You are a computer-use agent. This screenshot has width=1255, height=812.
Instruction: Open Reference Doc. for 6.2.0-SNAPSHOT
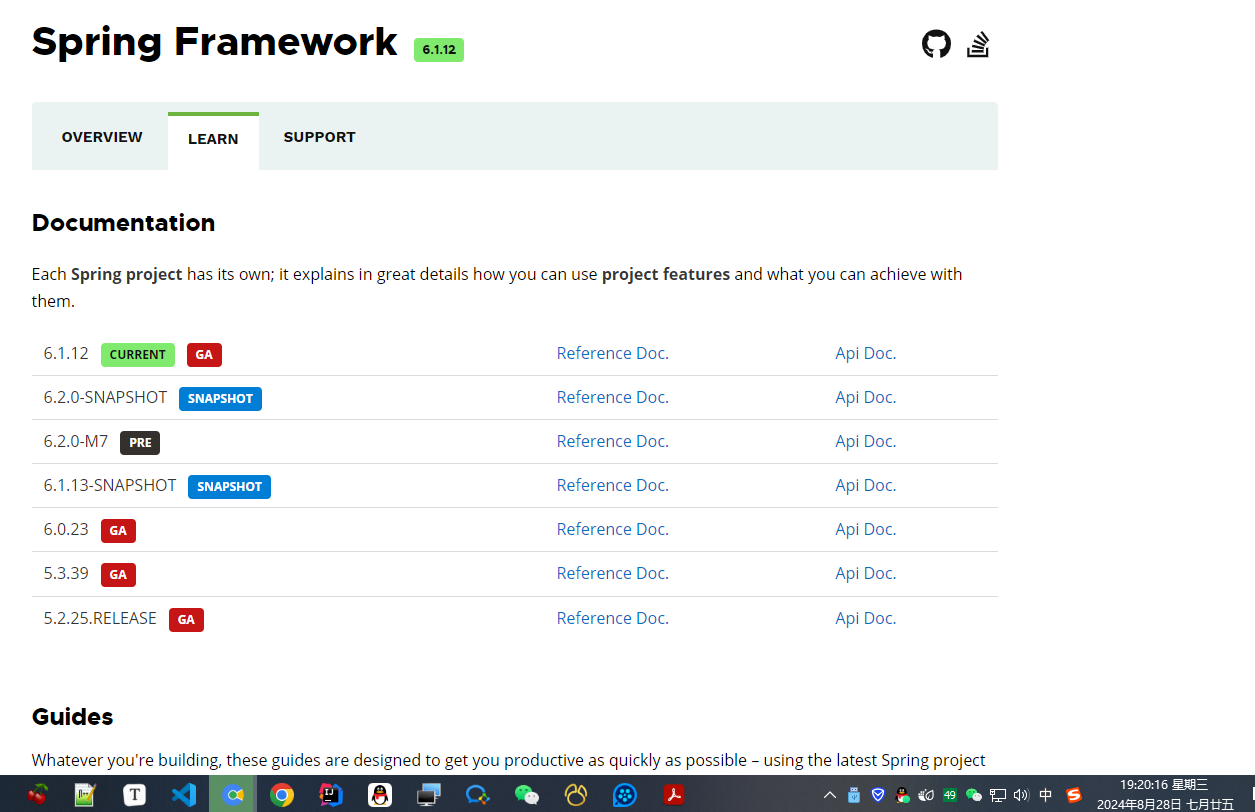coord(613,397)
